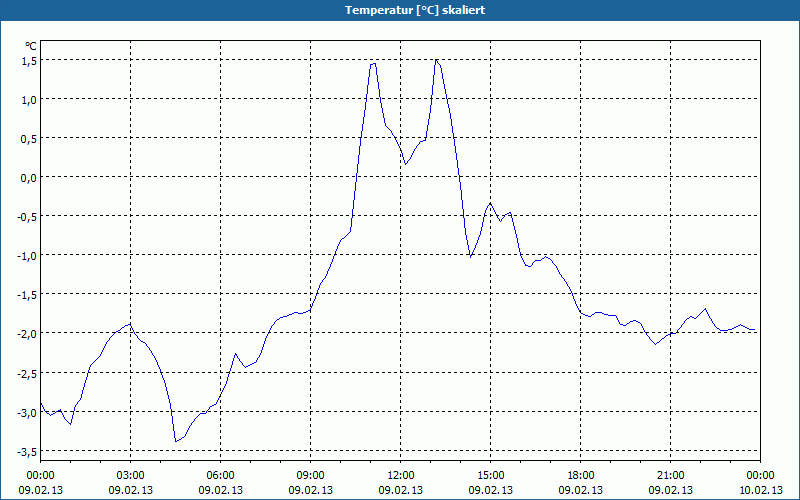Click the 09.02.13 date under 12:00
The height and width of the screenshot is (500, 800).
click(x=401, y=490)
